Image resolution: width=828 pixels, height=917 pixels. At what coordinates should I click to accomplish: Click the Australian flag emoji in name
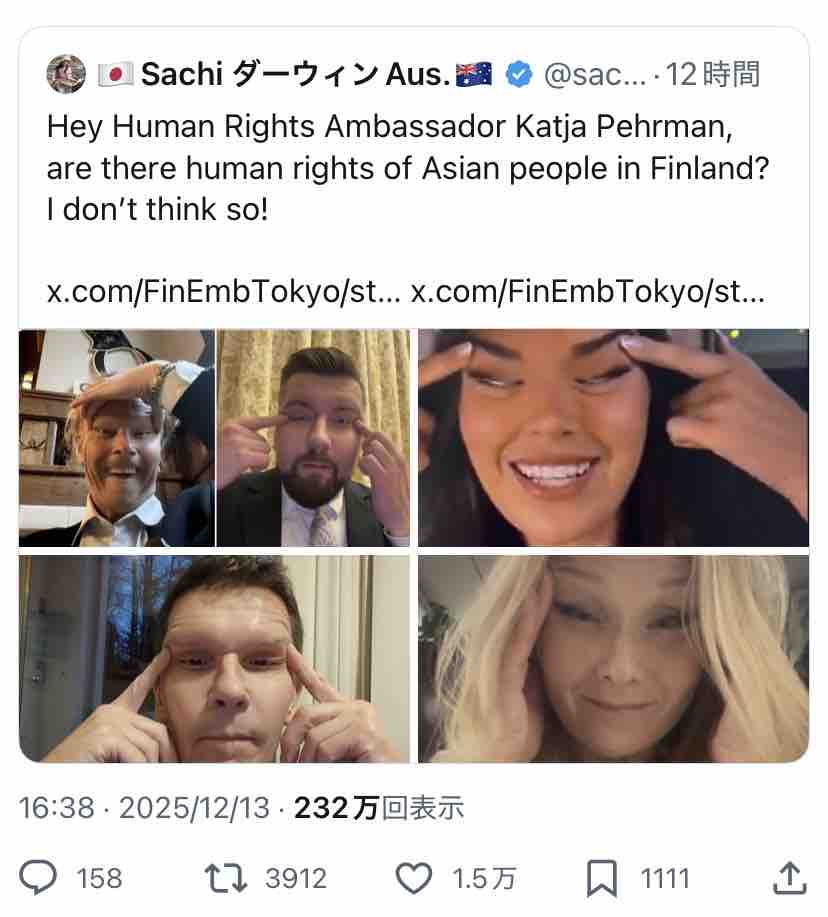point(474,74)
